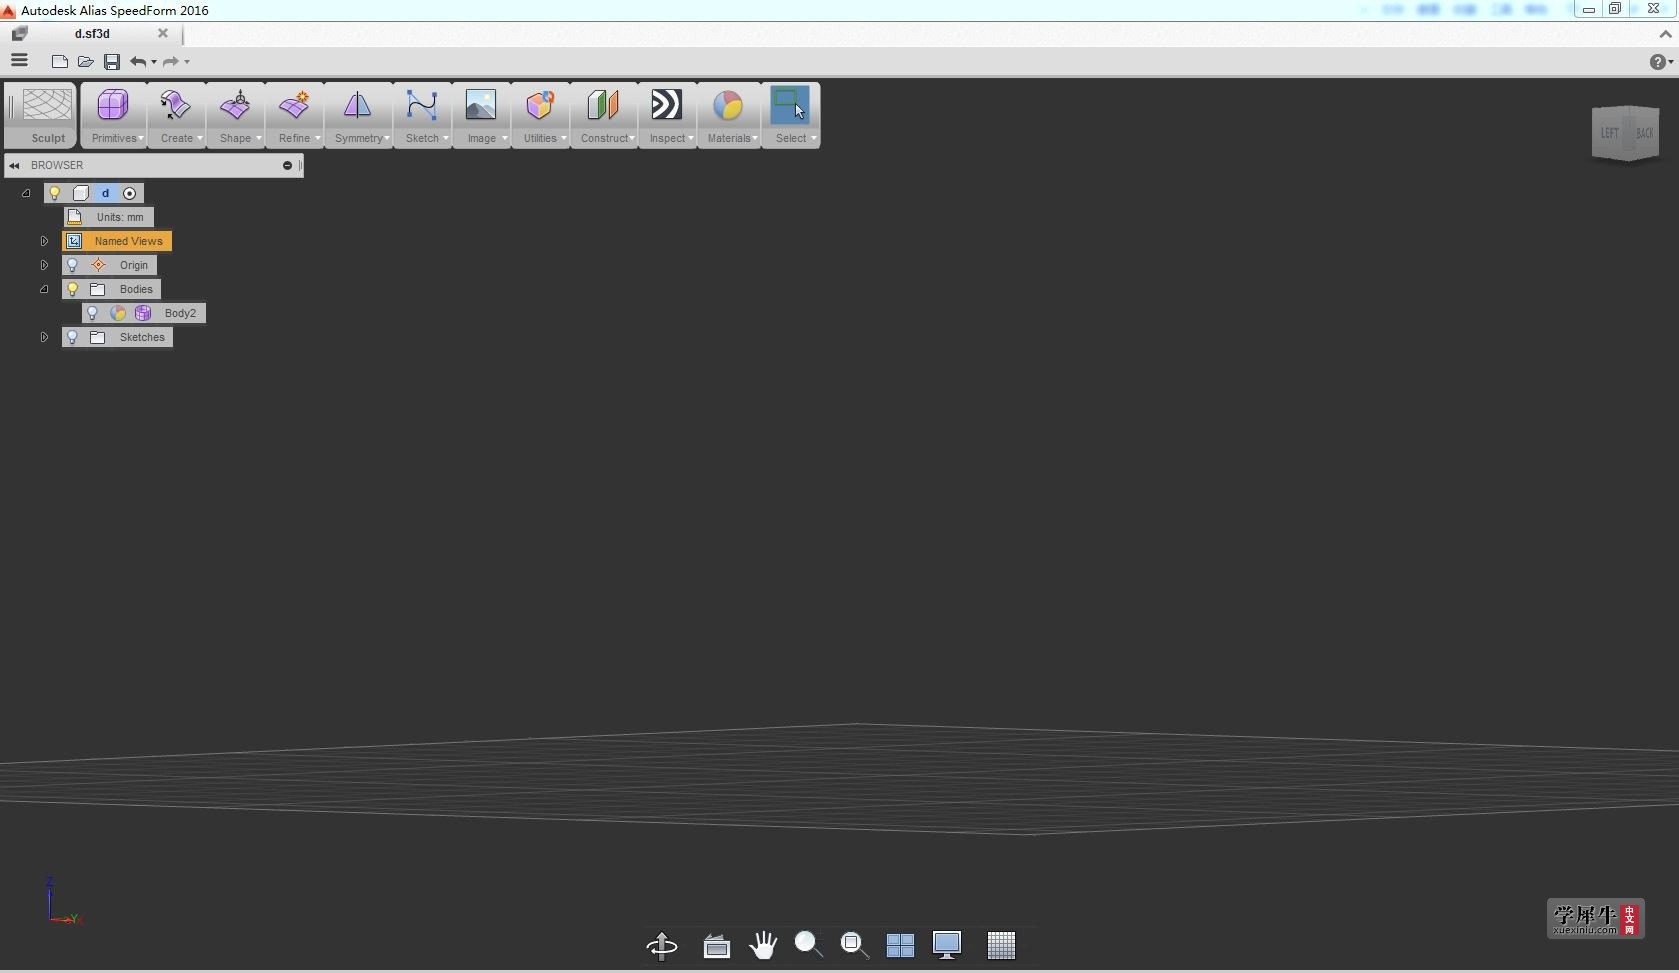Close the d.sf3d tab
Image resolution: width=1679 pixels, height=973 pixels.
[x=163, y=33]
